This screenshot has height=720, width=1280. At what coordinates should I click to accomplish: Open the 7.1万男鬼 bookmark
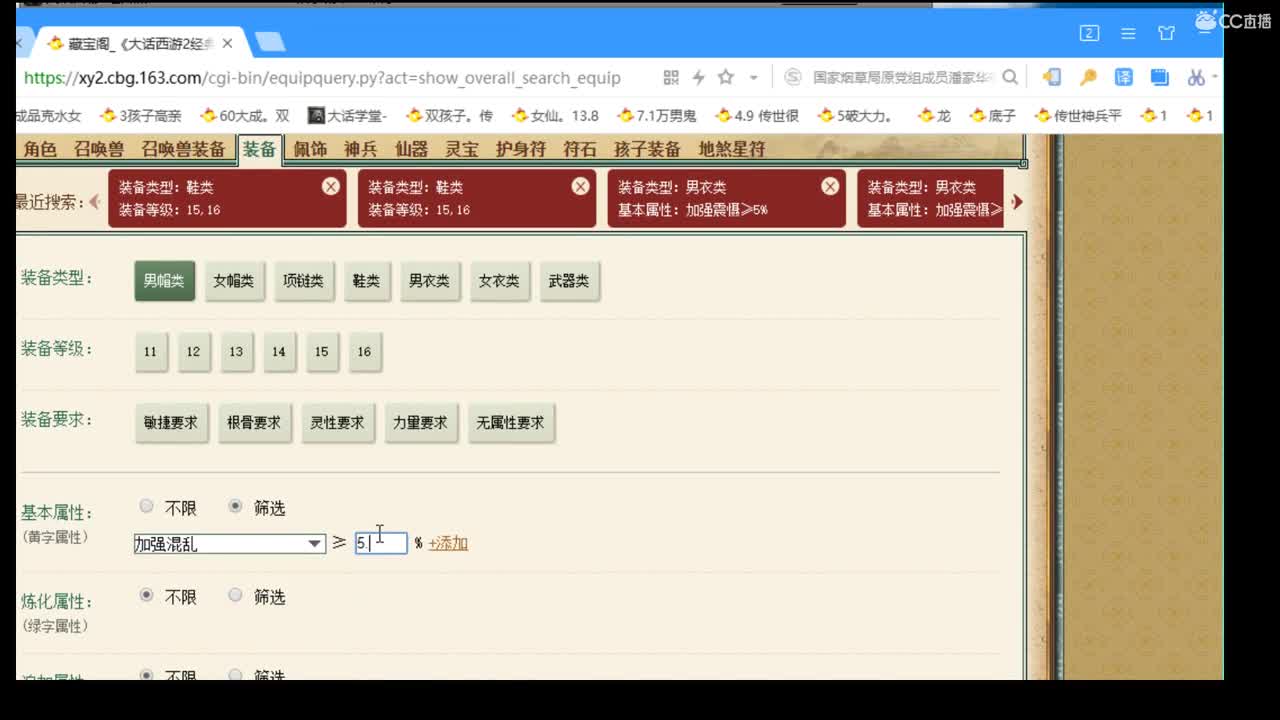[x=657, y=115]
